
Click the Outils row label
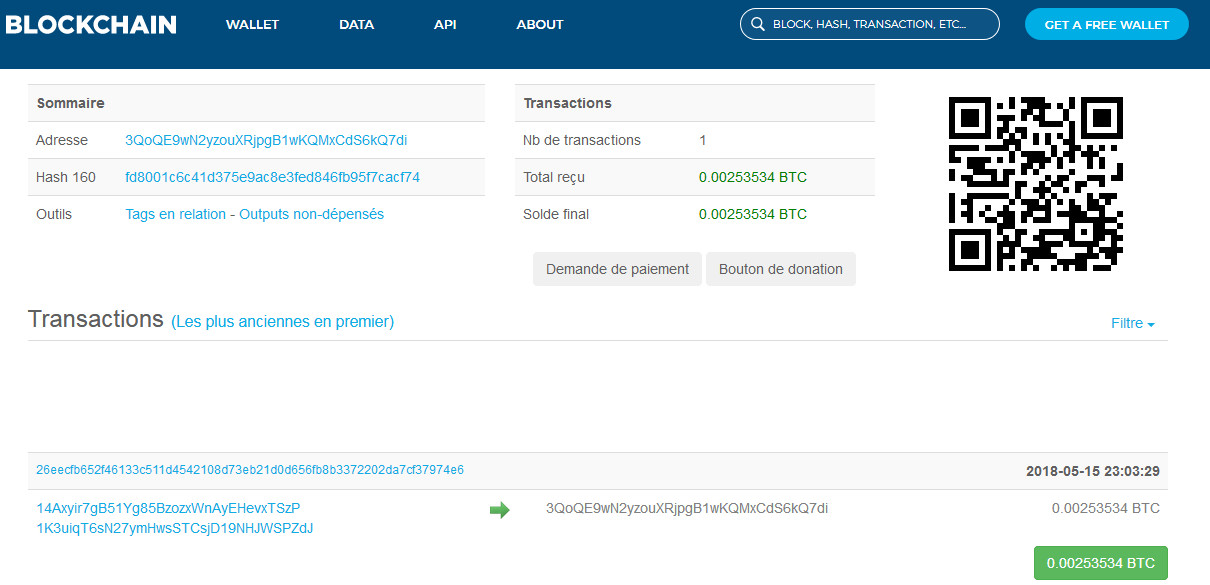(x=54, y=214)
